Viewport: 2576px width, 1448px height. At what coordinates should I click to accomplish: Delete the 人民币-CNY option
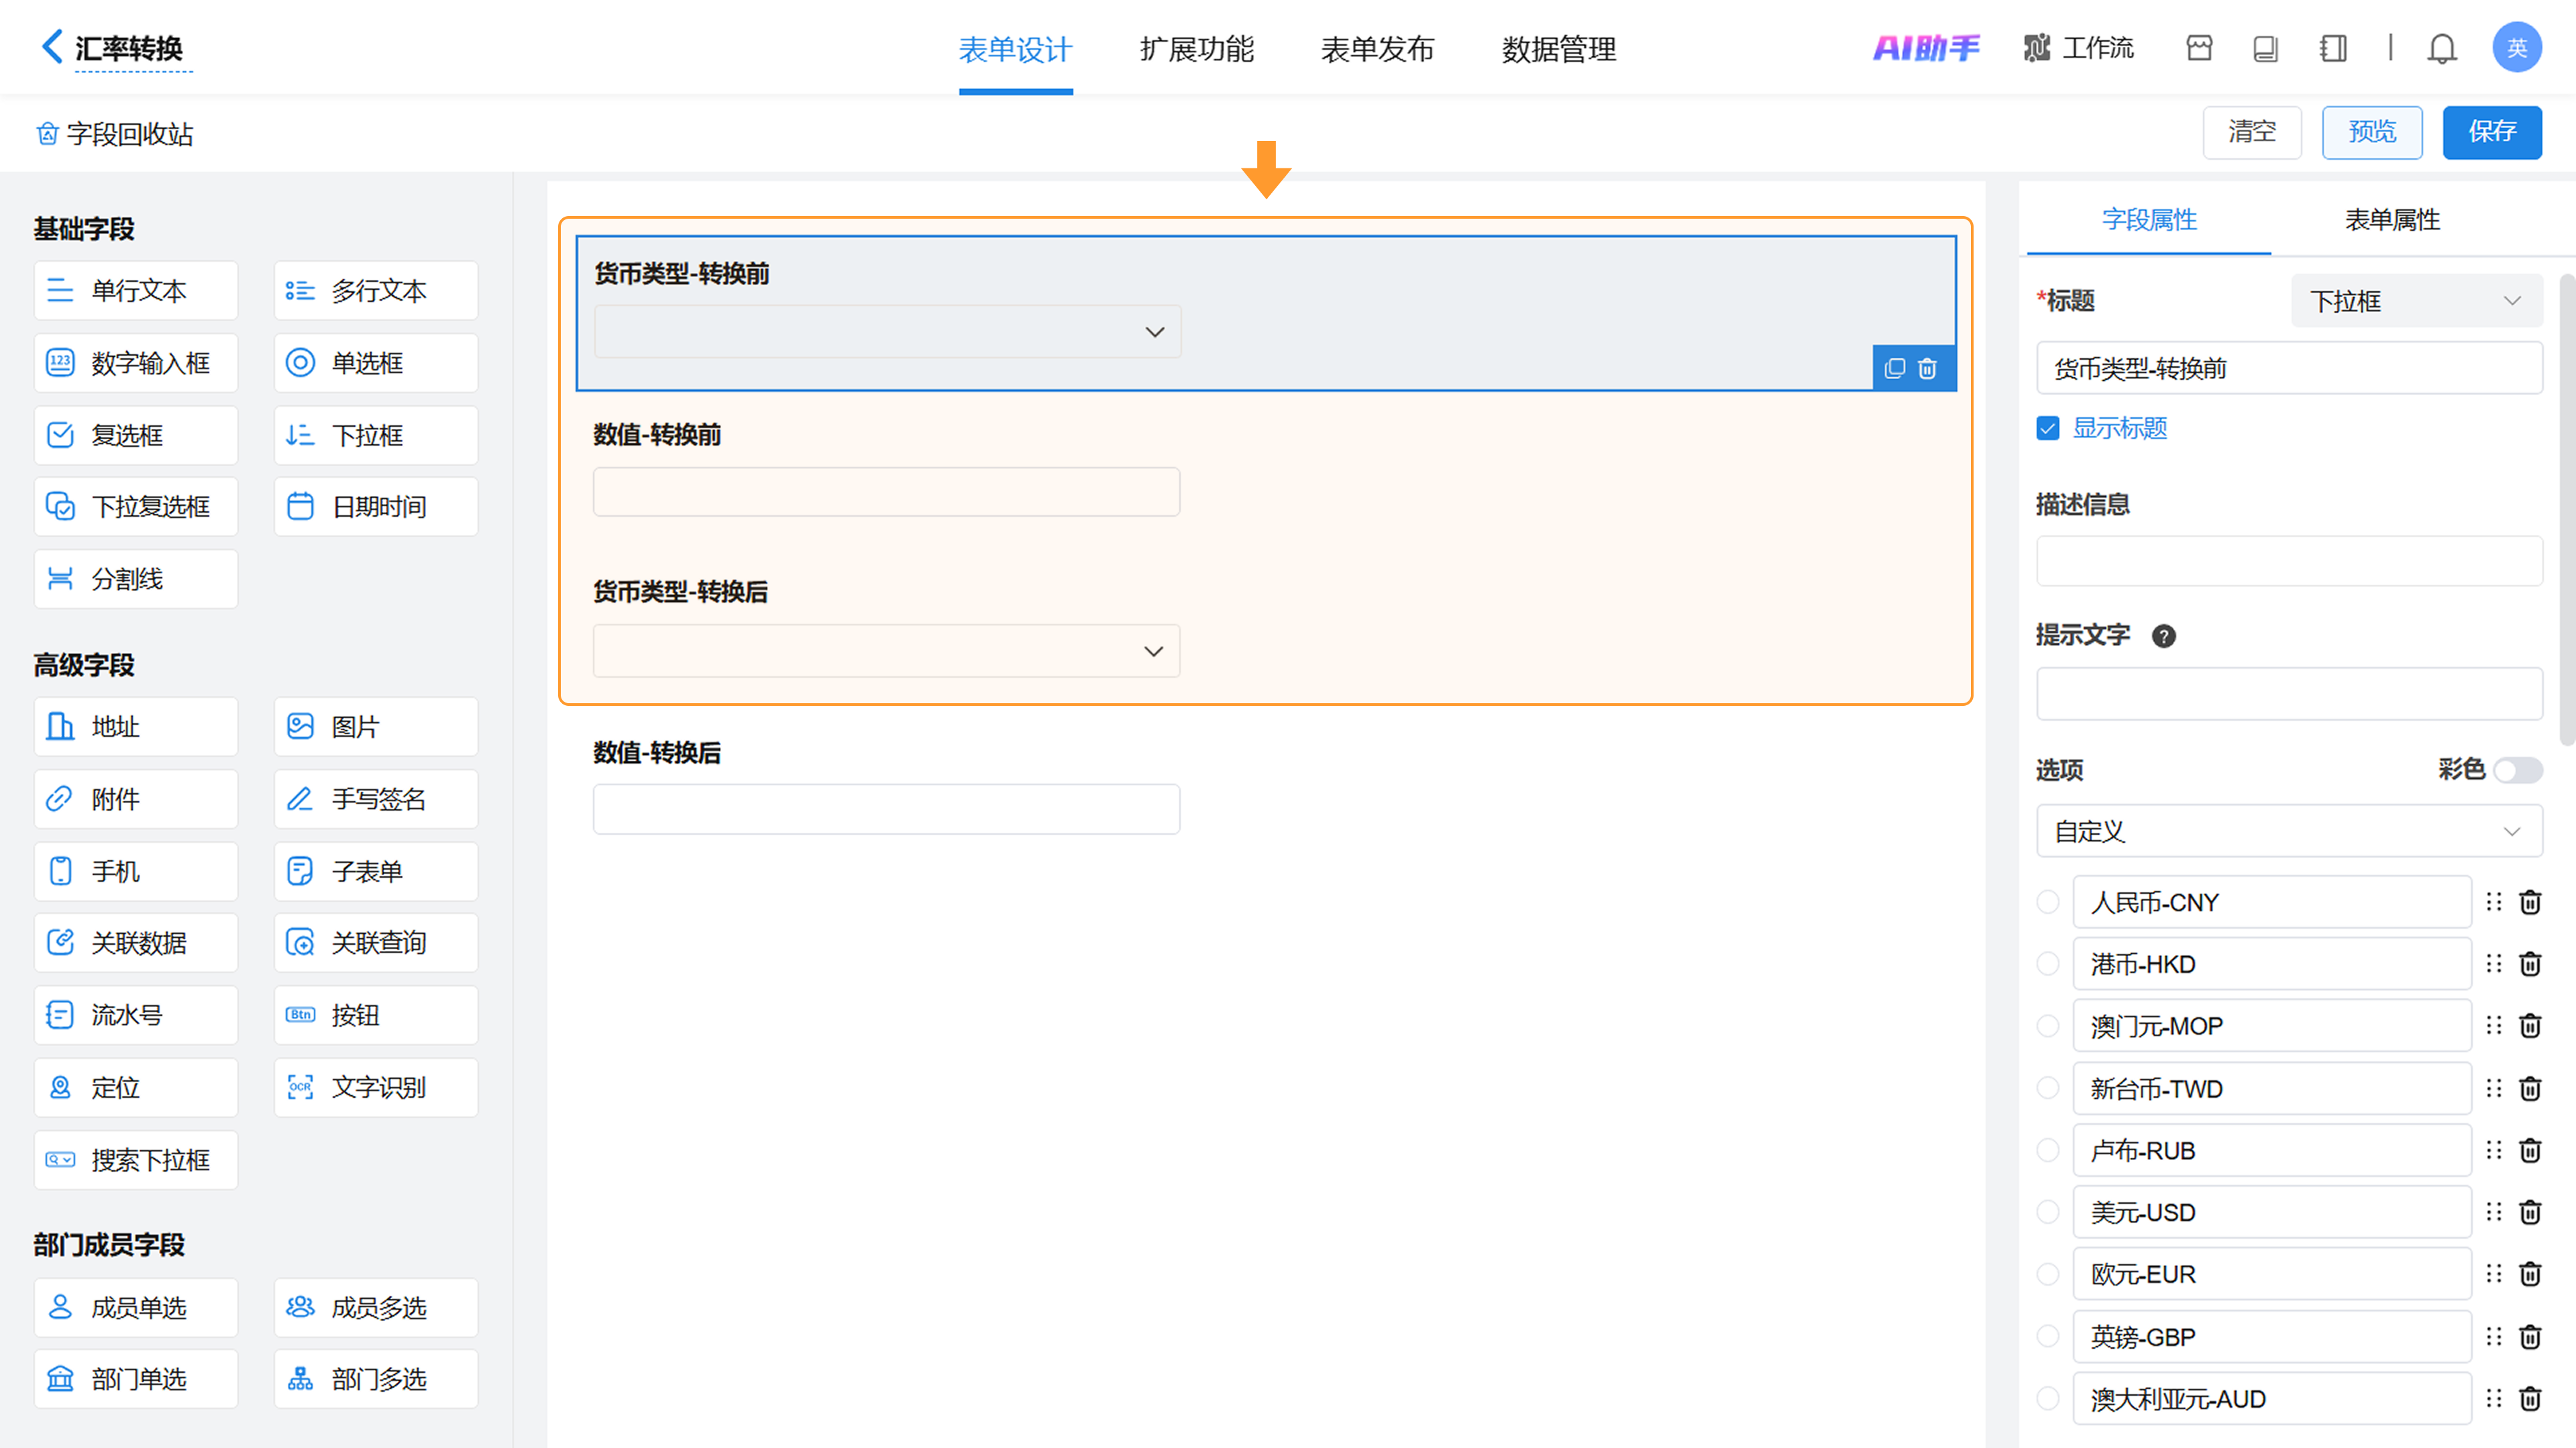click(x=2530, y=902)
